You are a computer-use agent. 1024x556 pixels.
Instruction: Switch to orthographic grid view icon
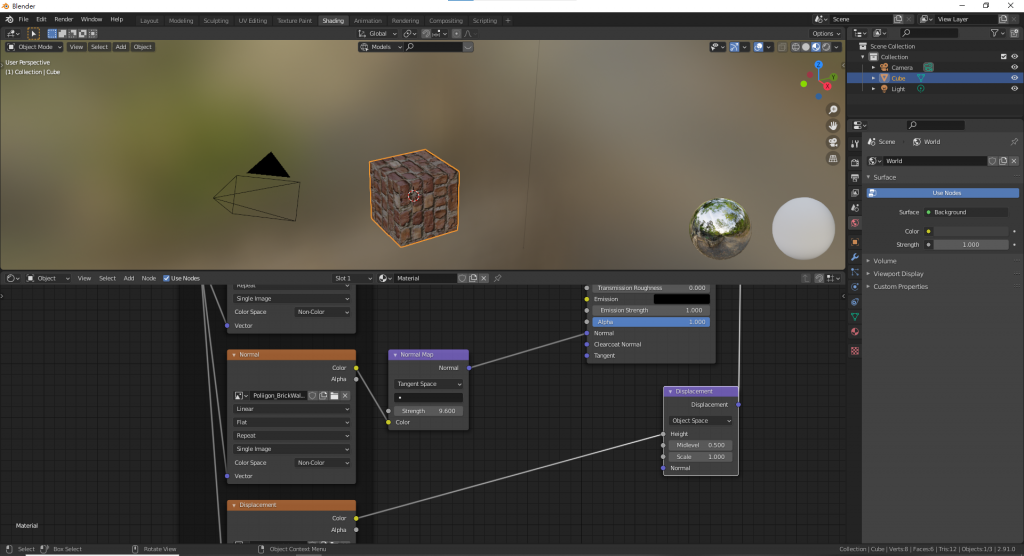[x=833, y=158]
